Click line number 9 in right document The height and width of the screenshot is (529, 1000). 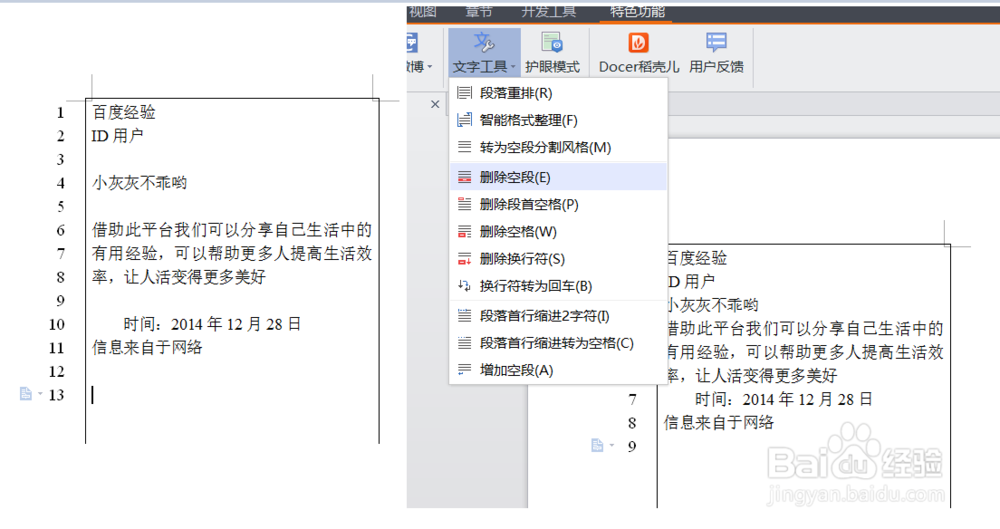[x=632, y=446]
